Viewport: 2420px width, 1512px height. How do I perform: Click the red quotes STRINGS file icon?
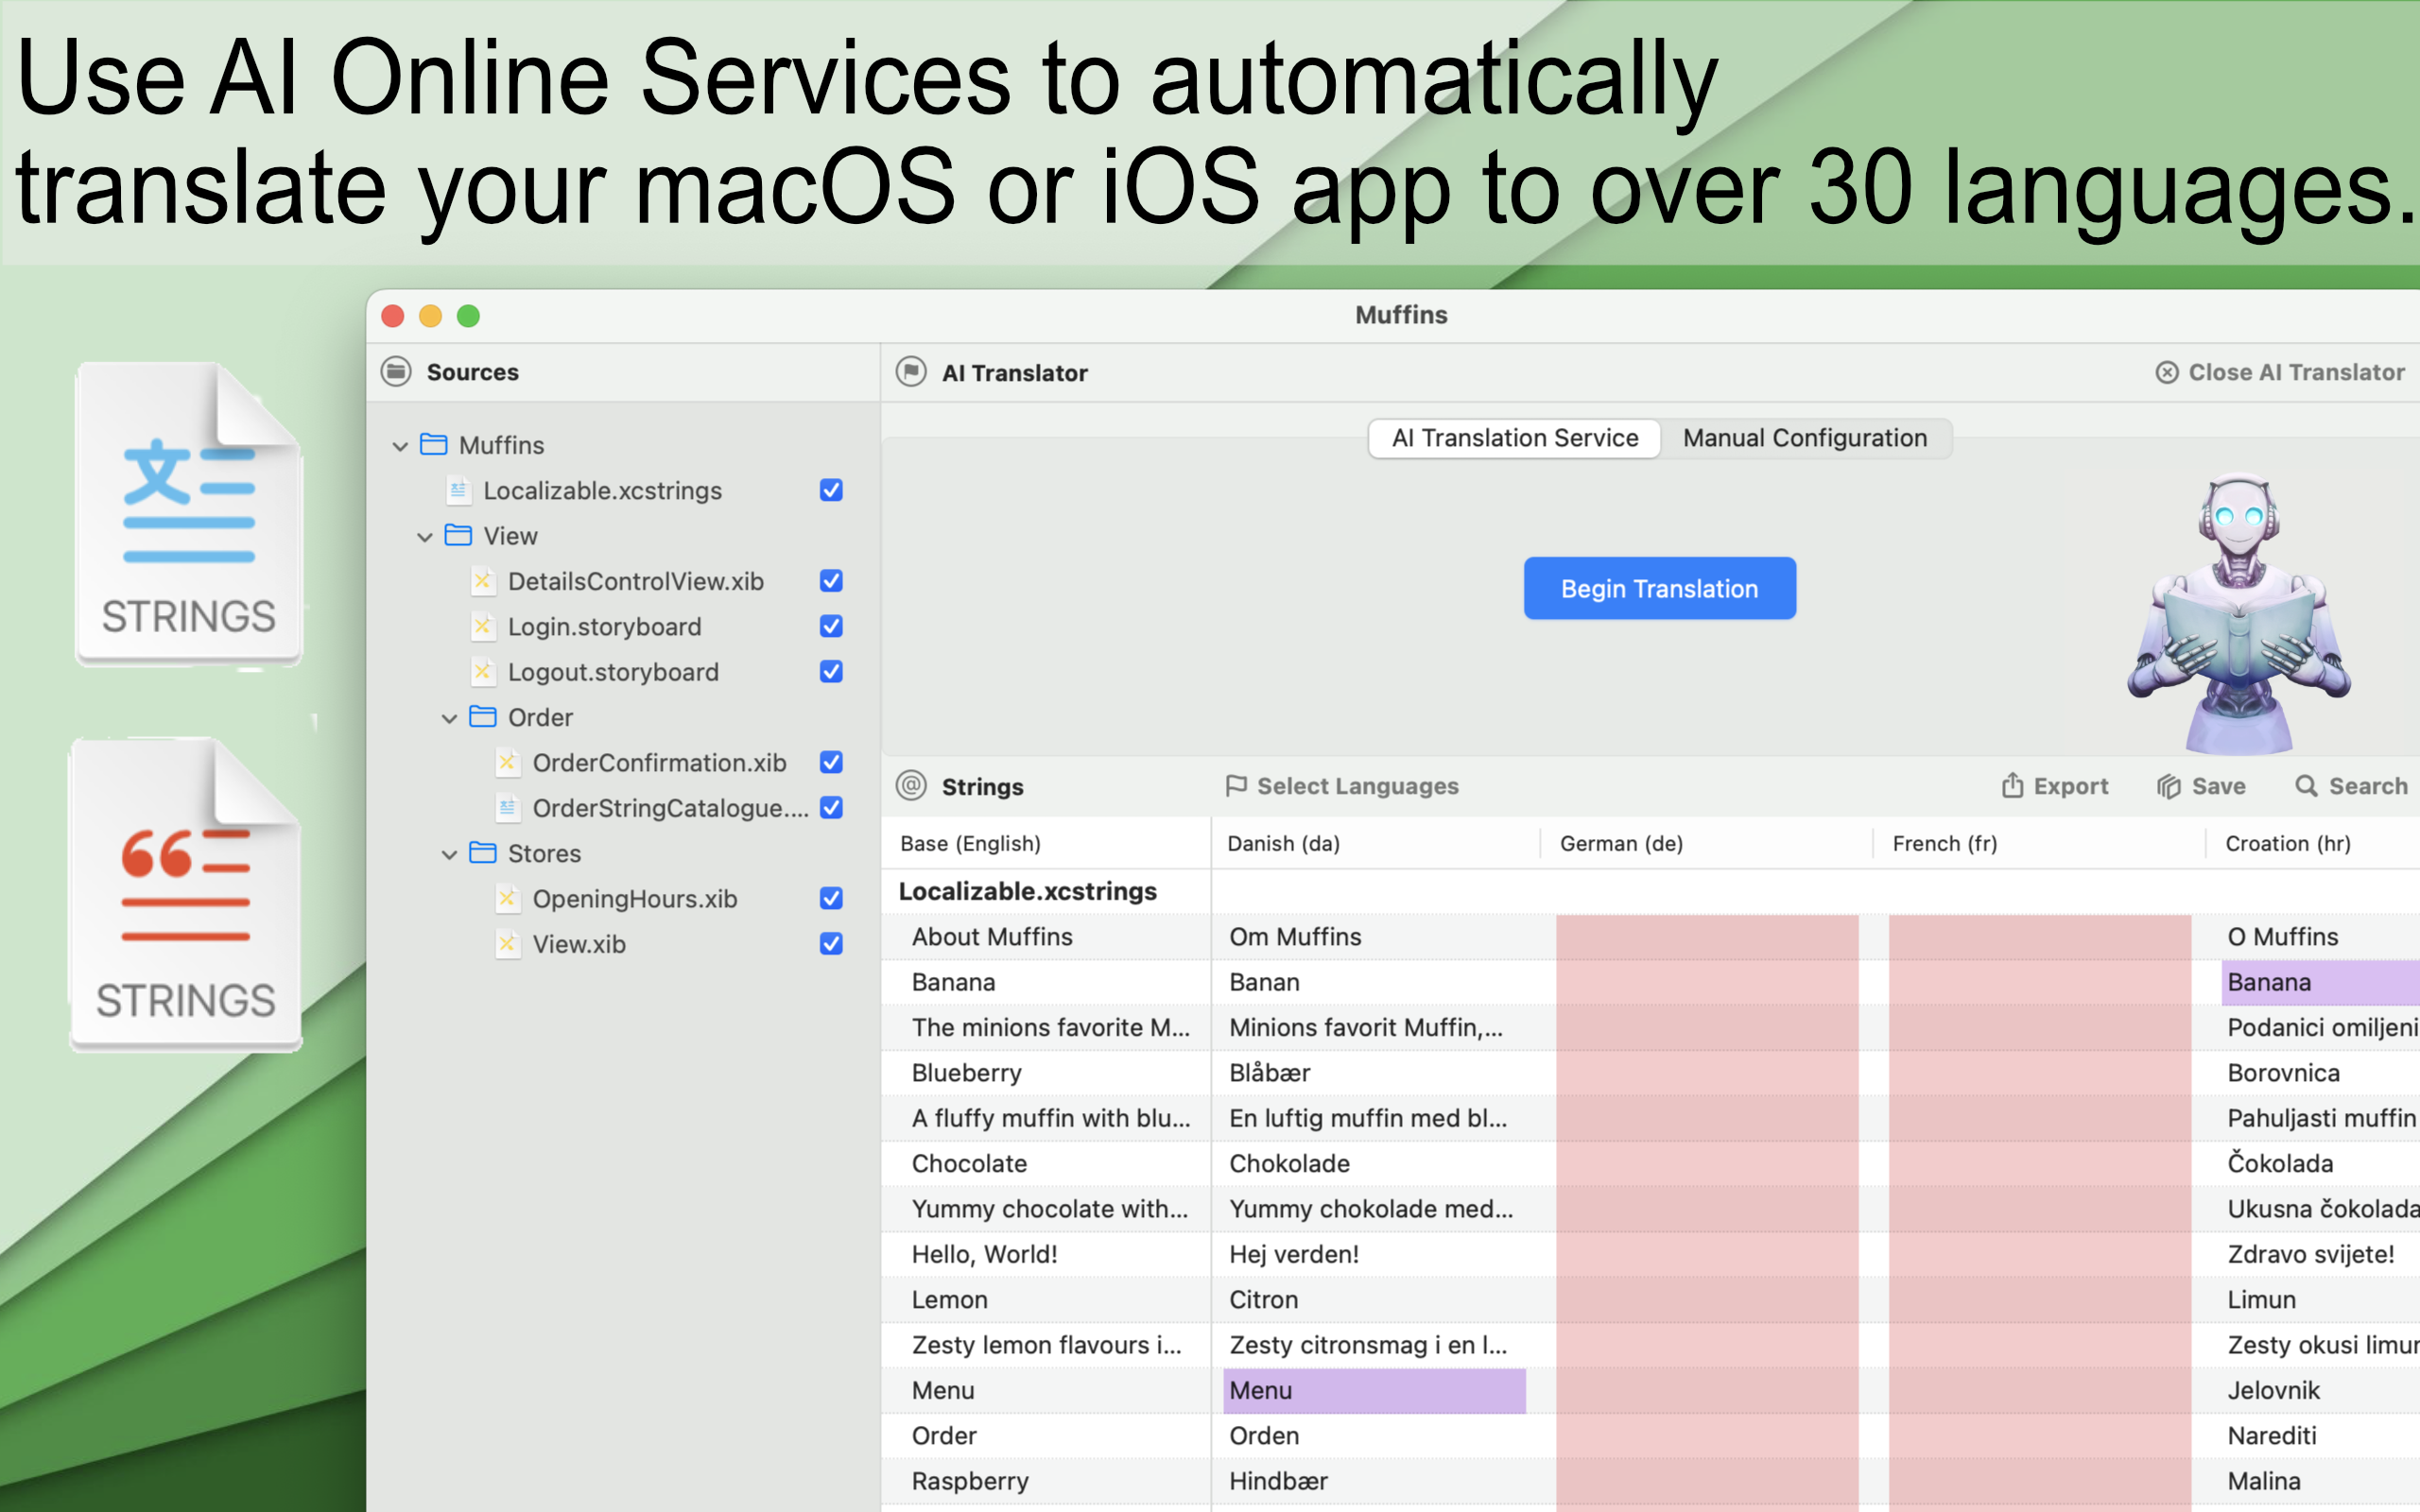(x=186, y=895)
